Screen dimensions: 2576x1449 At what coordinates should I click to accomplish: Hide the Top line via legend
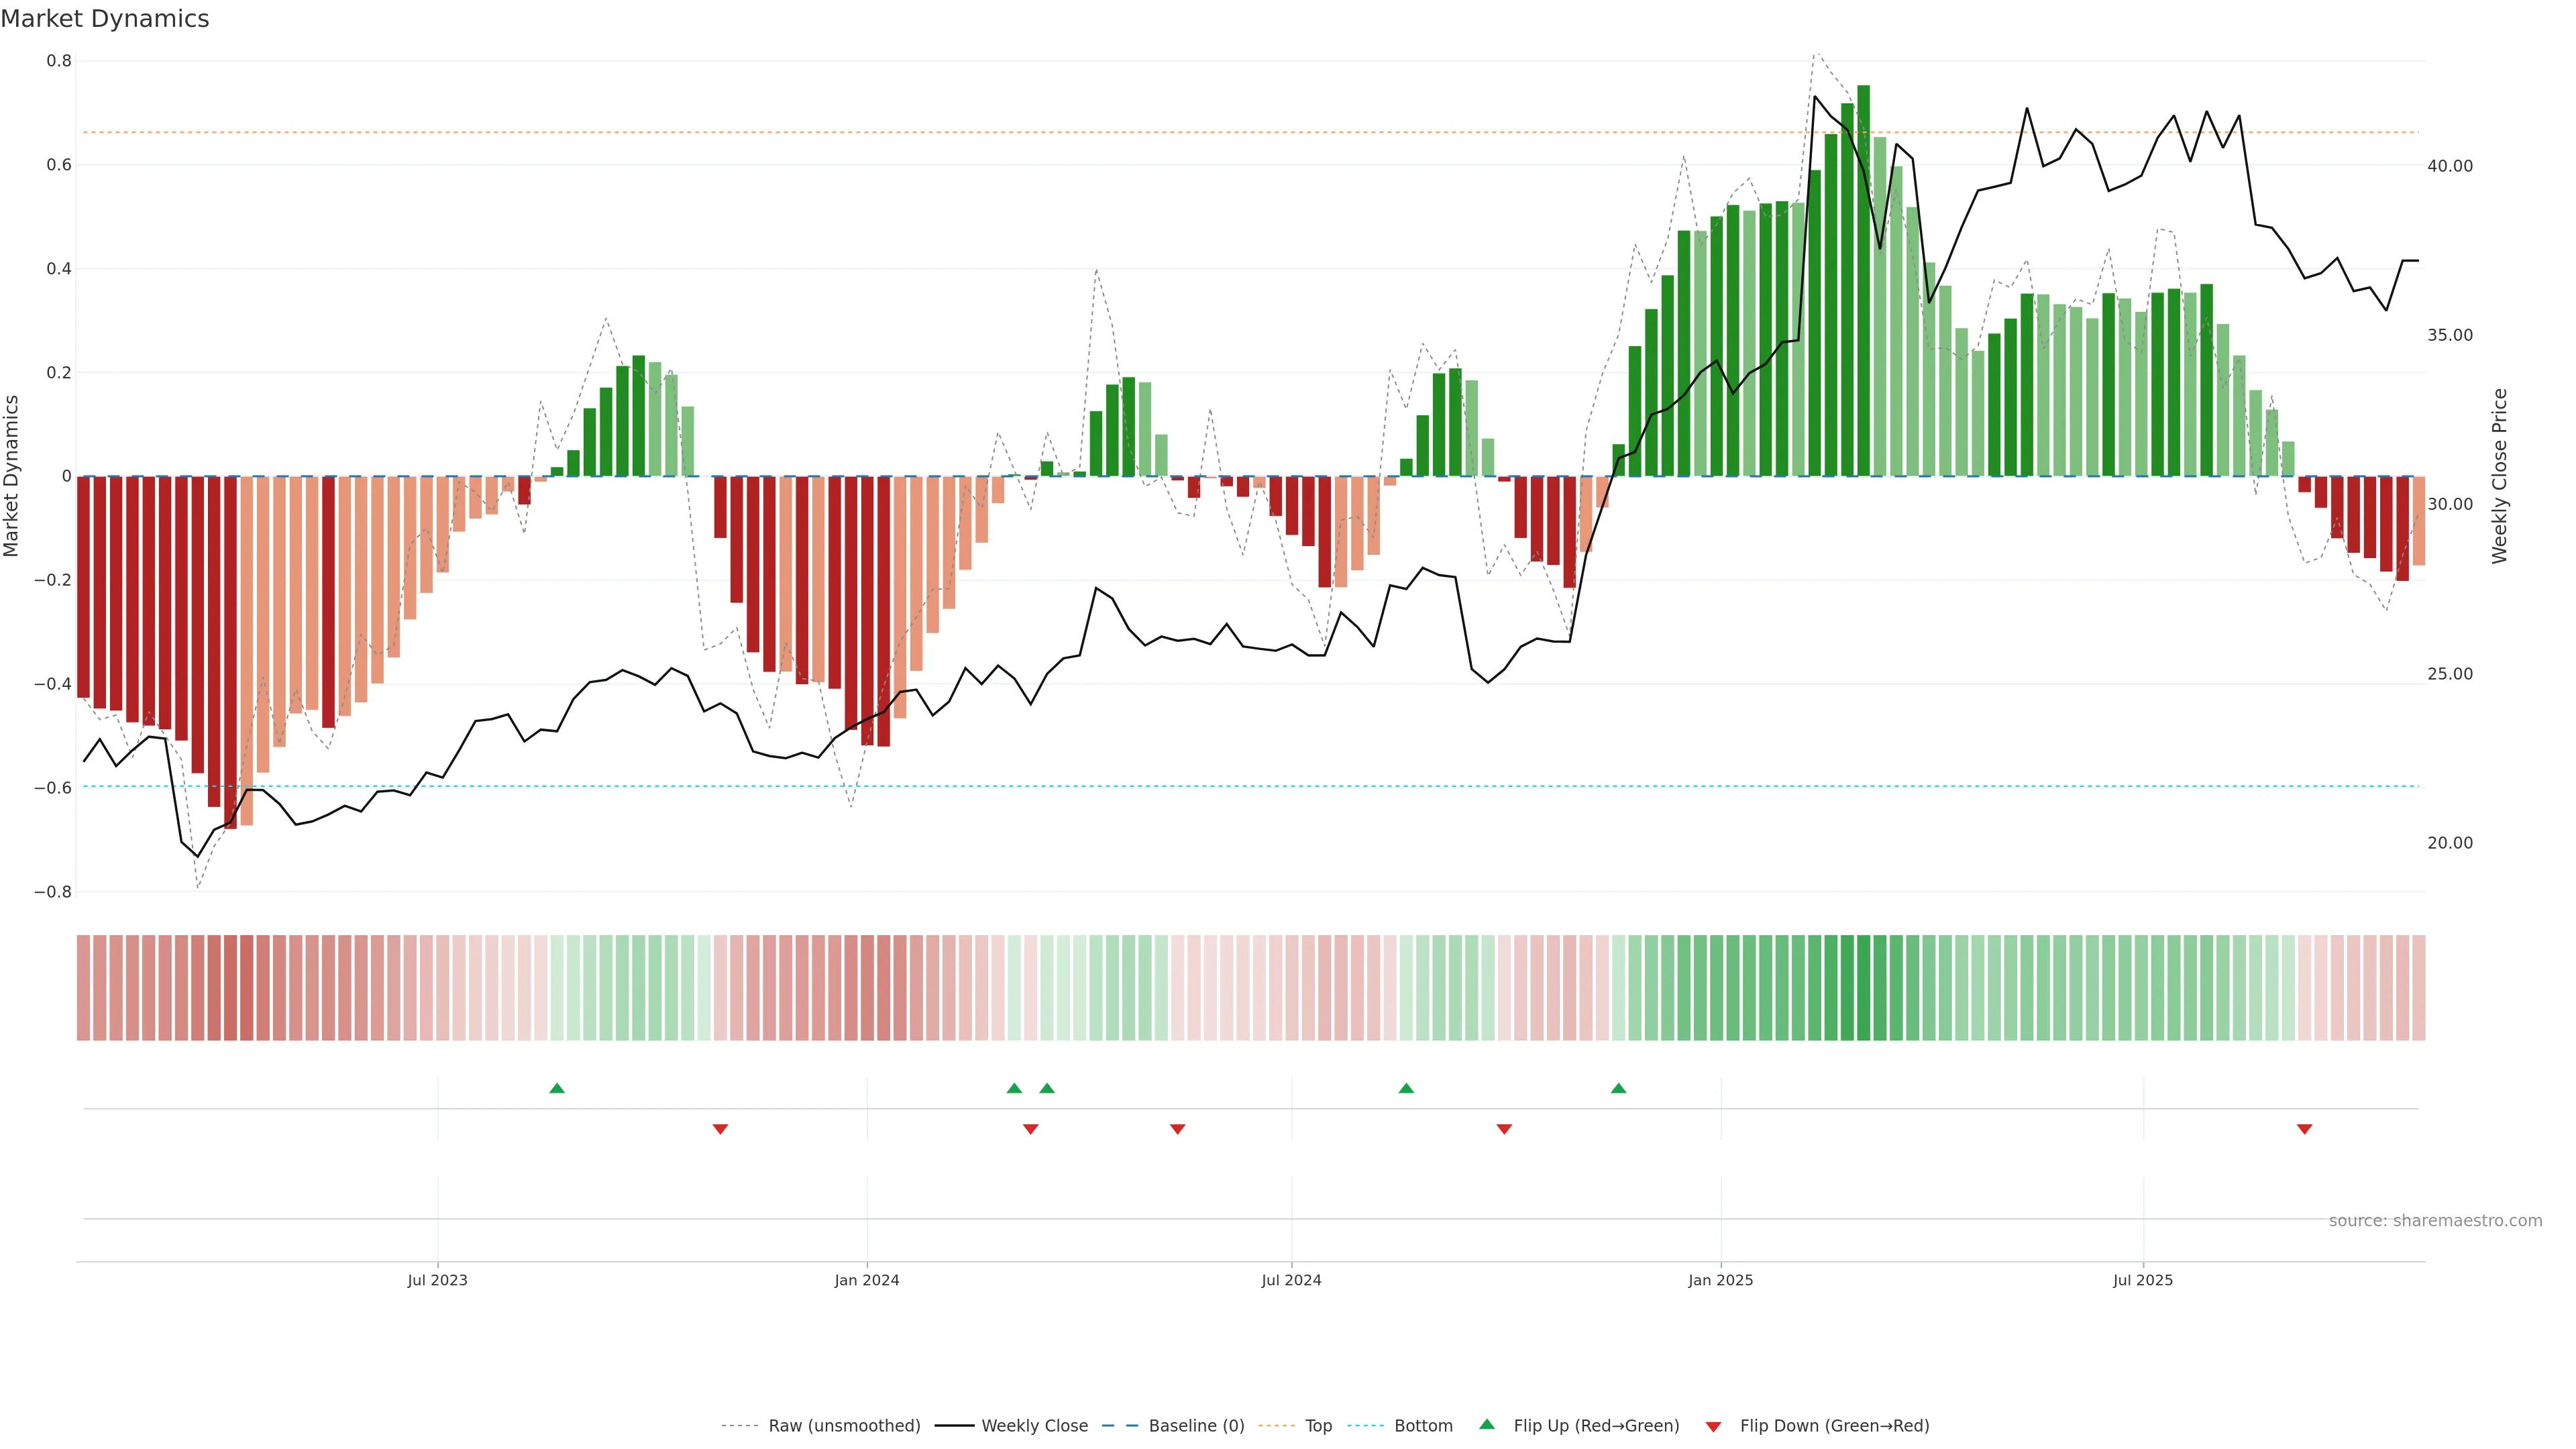(1318, 1426)
